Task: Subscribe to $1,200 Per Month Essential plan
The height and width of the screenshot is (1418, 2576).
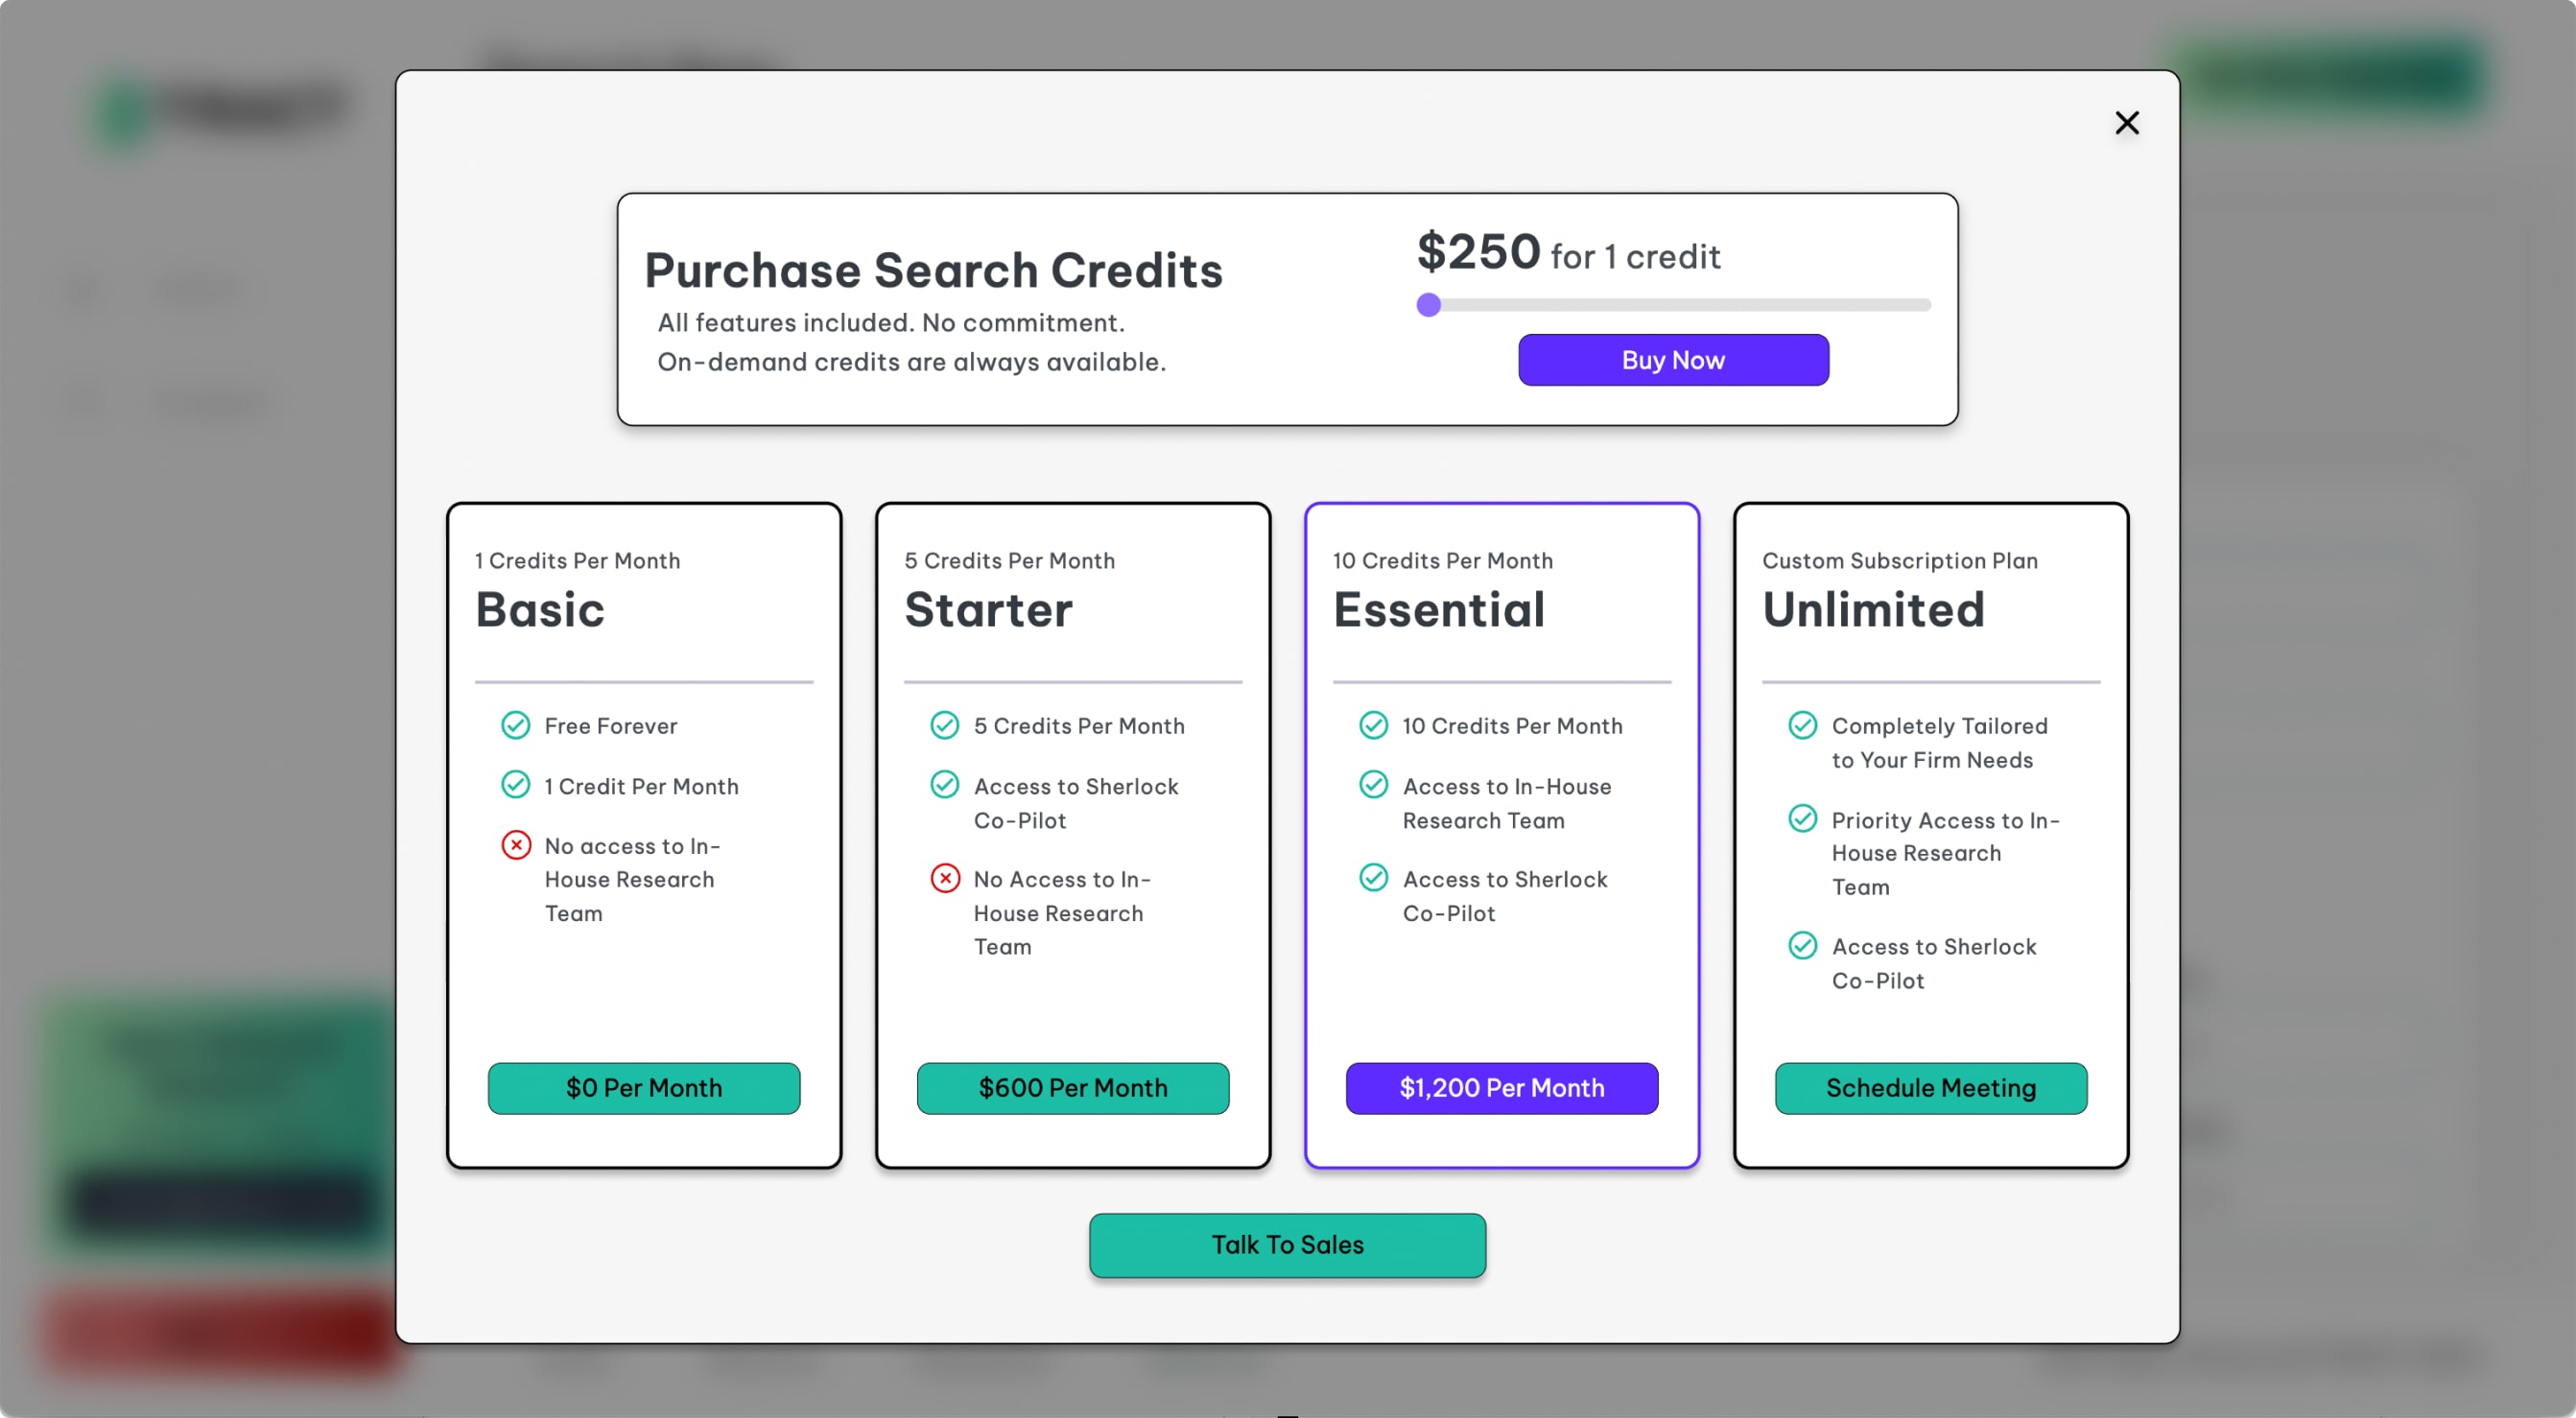Action: (1501, 1087)
